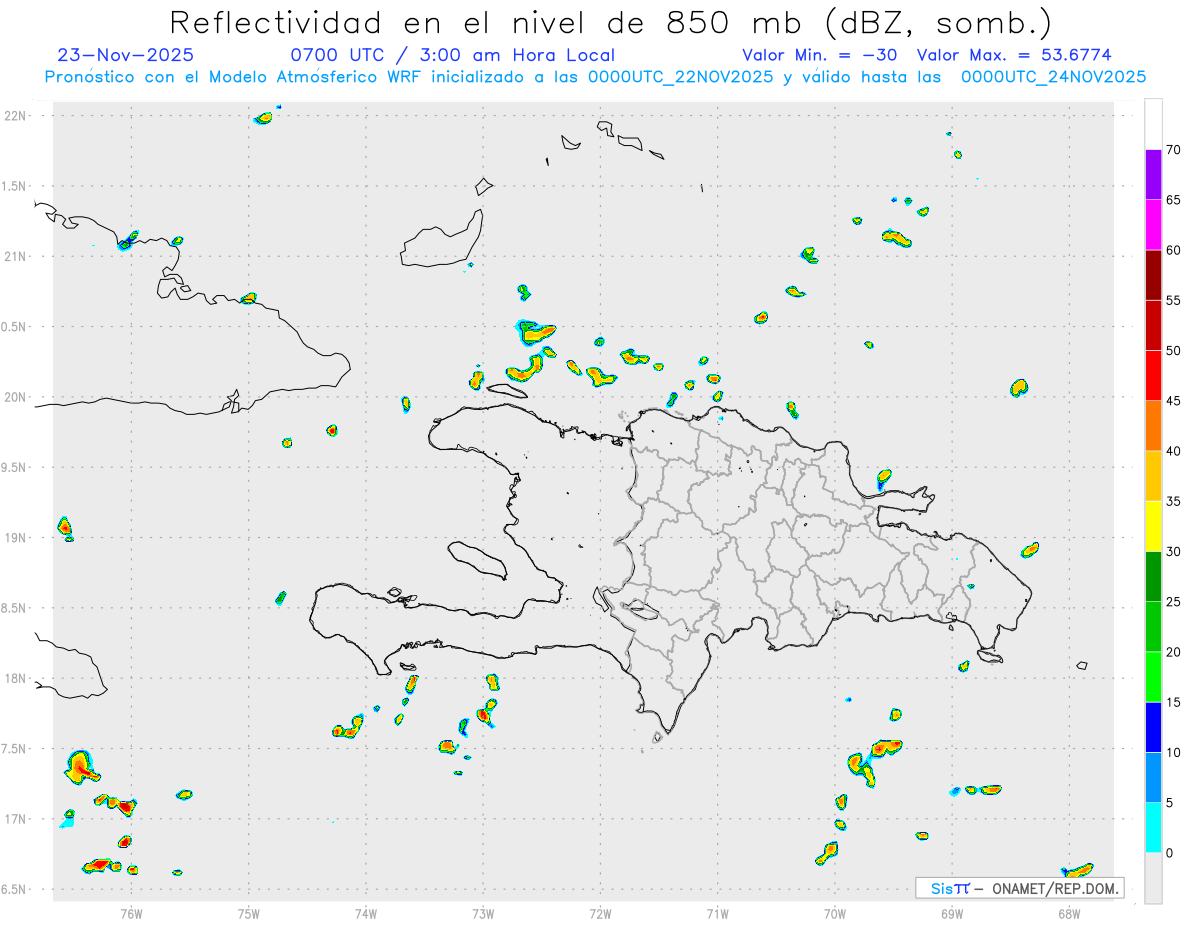Click the '73W' longitude axis label
The height and width of the screenshot is (927, 1200).
pyautogui.click(x=483, y=913)
